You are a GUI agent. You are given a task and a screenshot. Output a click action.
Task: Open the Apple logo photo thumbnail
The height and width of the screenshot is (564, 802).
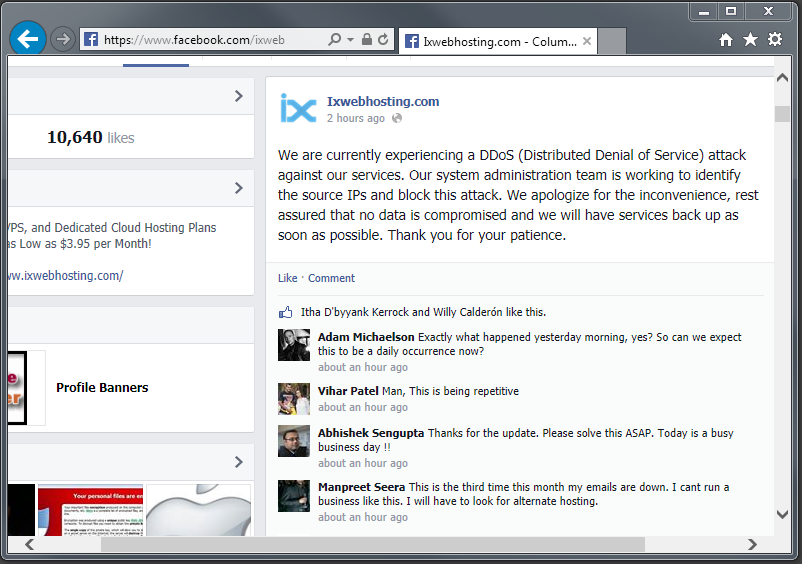[198, 510]
